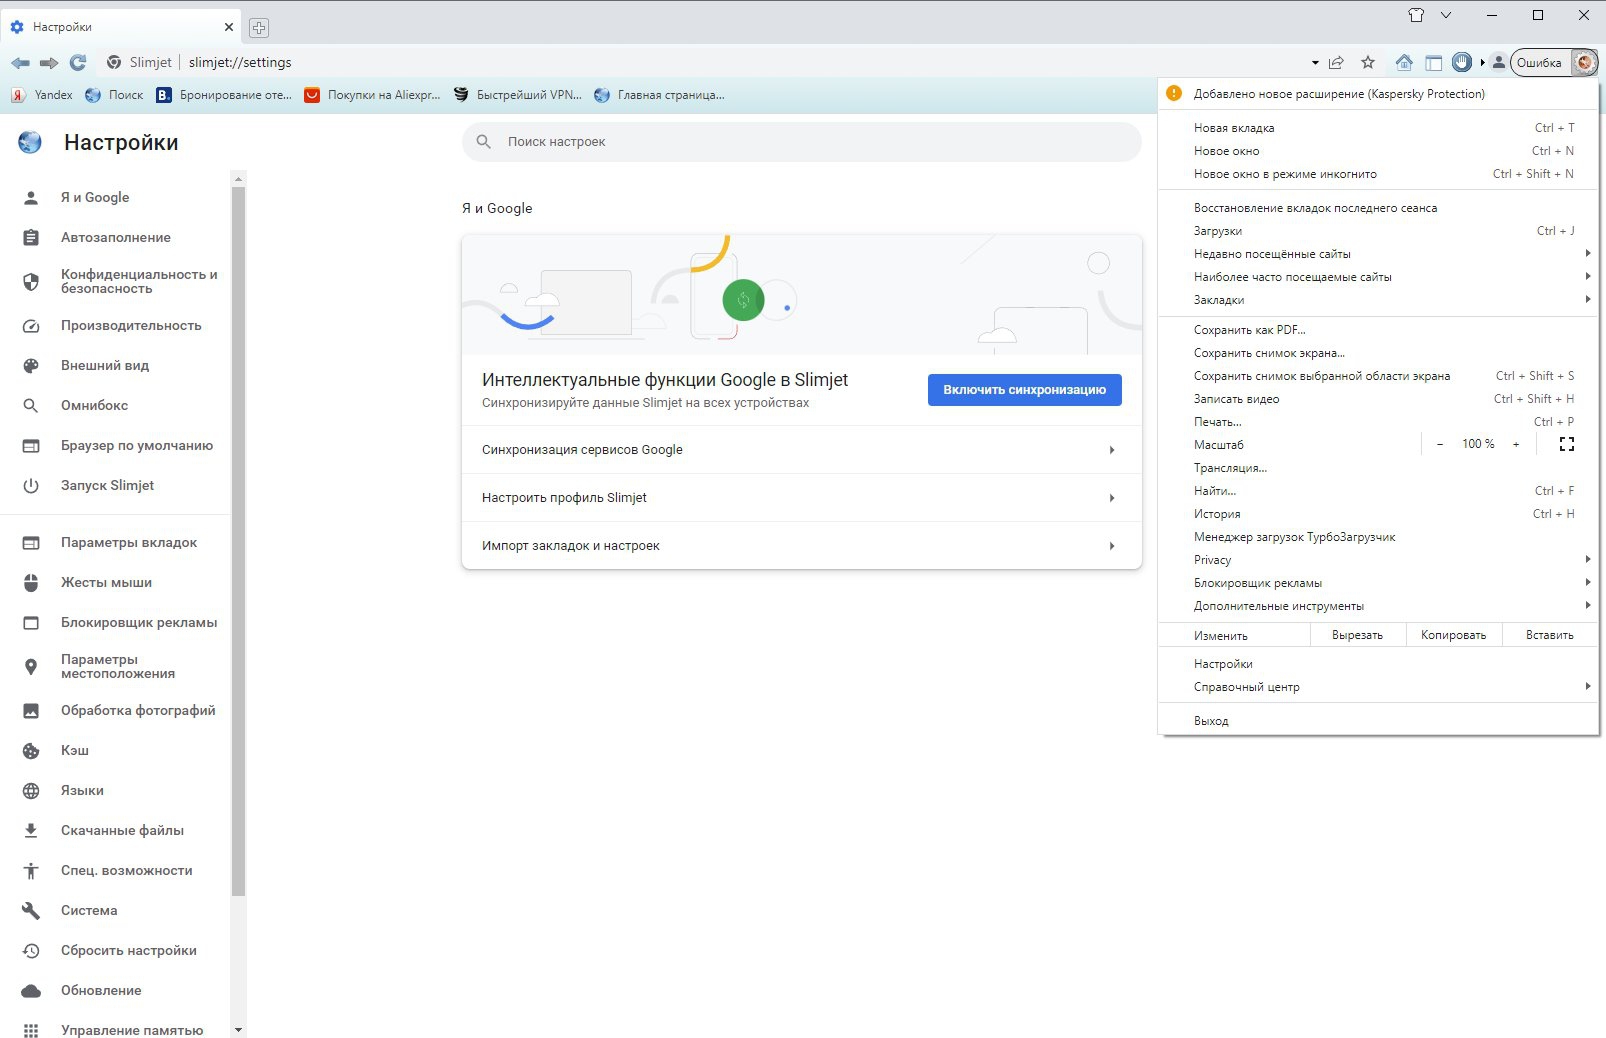Image resolution: width=1606 pixels, height=1038 pixels.
Task: Open Автозаполнение in sidebar
Action: [115, 237]
